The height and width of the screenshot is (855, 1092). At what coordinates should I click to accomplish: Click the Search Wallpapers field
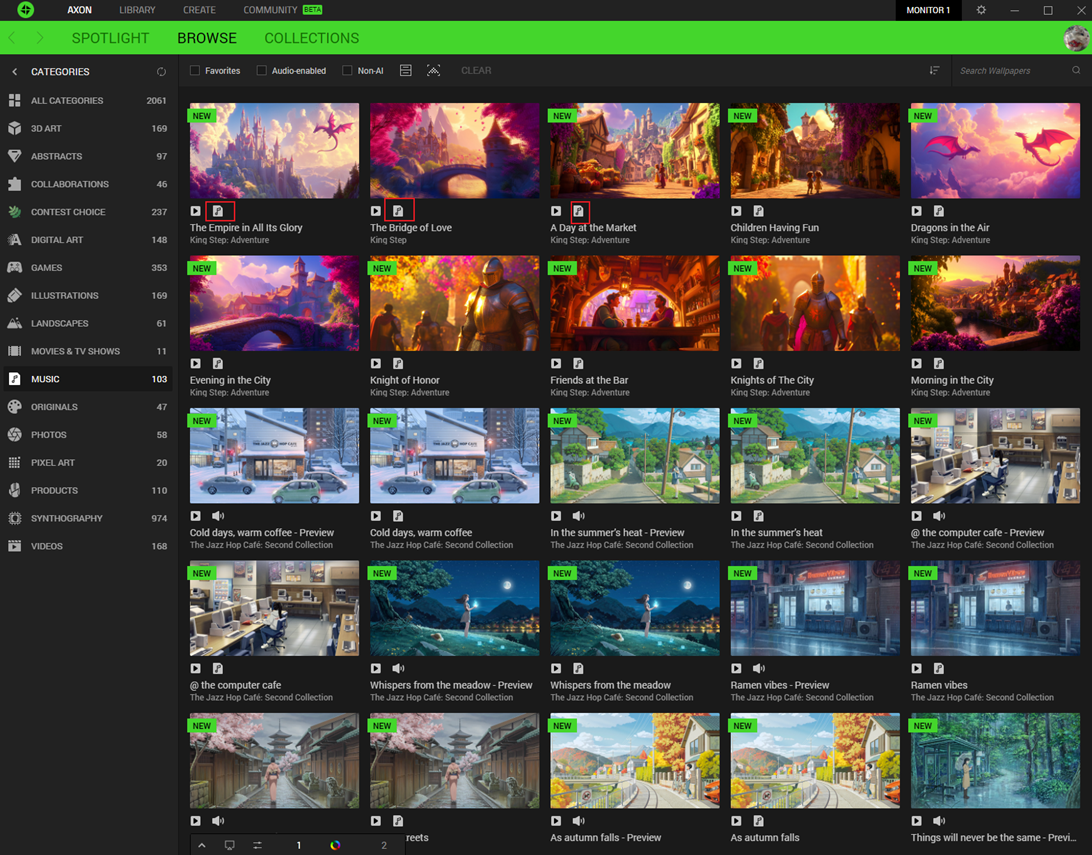click(x=1010, y=70)
